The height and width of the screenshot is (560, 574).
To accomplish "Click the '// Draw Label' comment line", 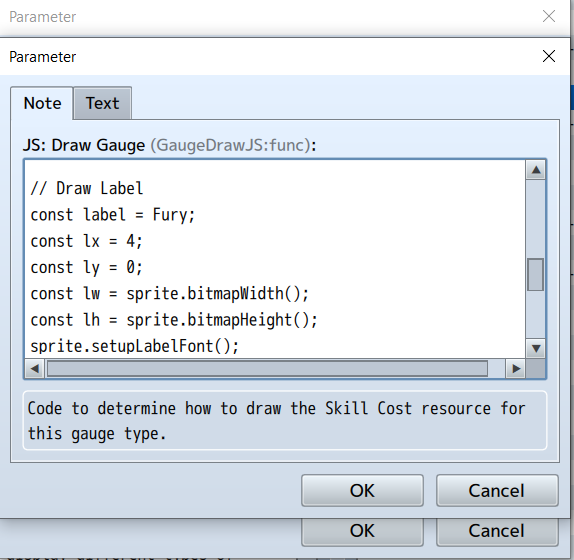I will [x=87, y=188].
